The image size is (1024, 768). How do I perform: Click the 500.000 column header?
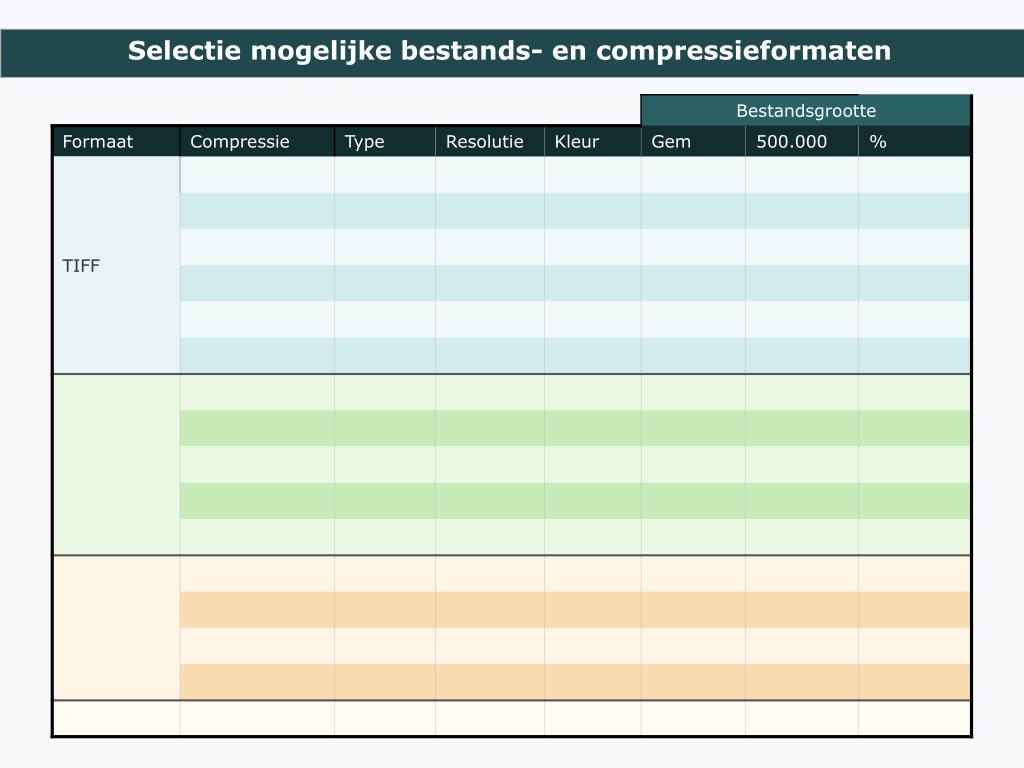pyautogui.click(x=802, y=141)
